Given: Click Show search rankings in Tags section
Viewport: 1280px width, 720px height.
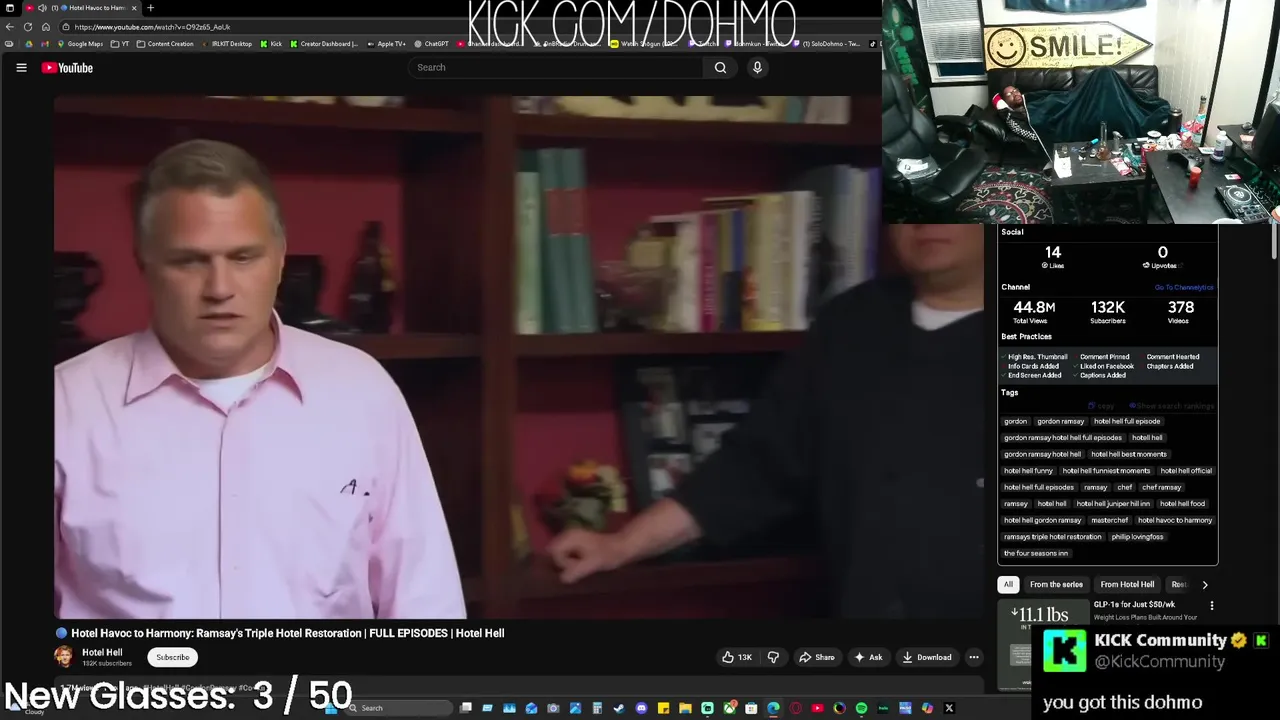Looking at the screenshot, I should (x=1171, y=406).
